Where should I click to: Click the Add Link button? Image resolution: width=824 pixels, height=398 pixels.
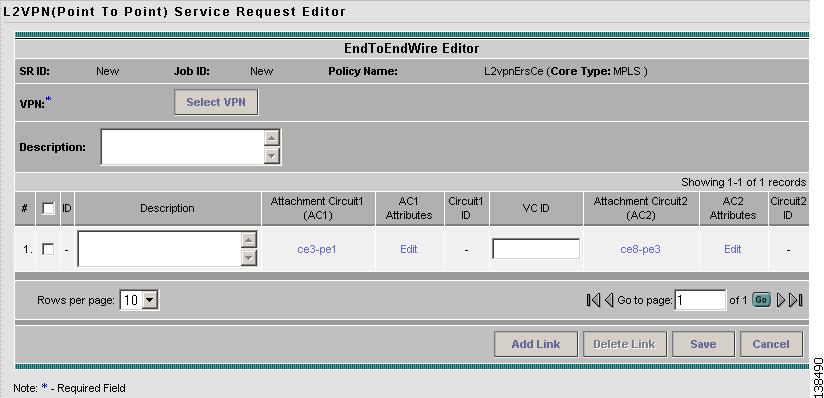point(535,344)
